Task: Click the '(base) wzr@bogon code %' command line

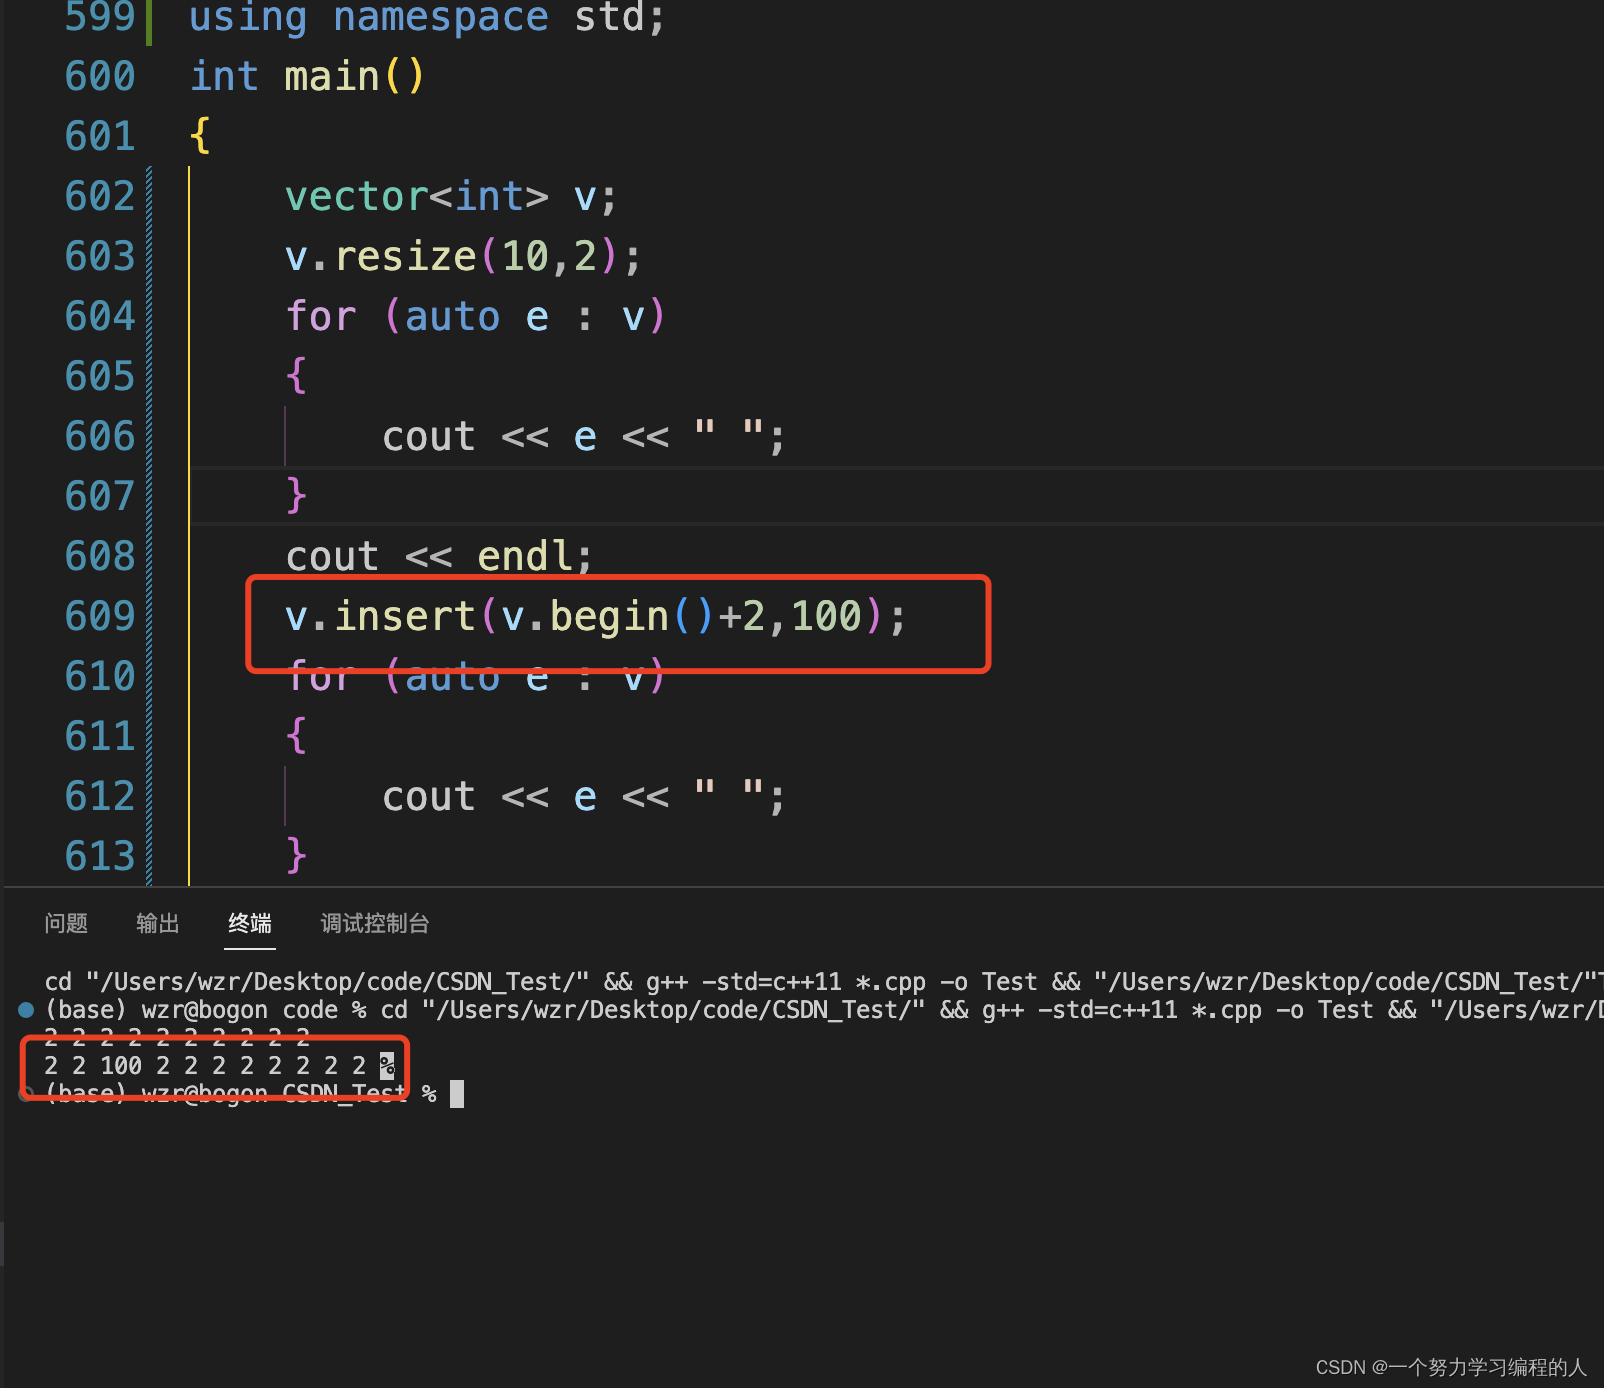Action: 824,1010
